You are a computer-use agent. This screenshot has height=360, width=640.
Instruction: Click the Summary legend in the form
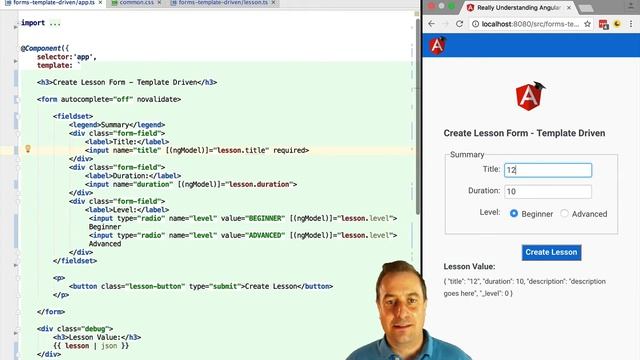pos(467,155)
